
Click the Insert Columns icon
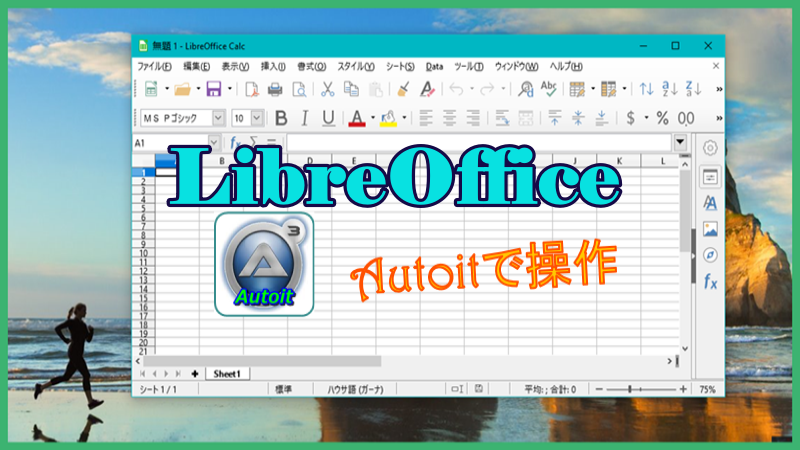[x=609, y=89]
